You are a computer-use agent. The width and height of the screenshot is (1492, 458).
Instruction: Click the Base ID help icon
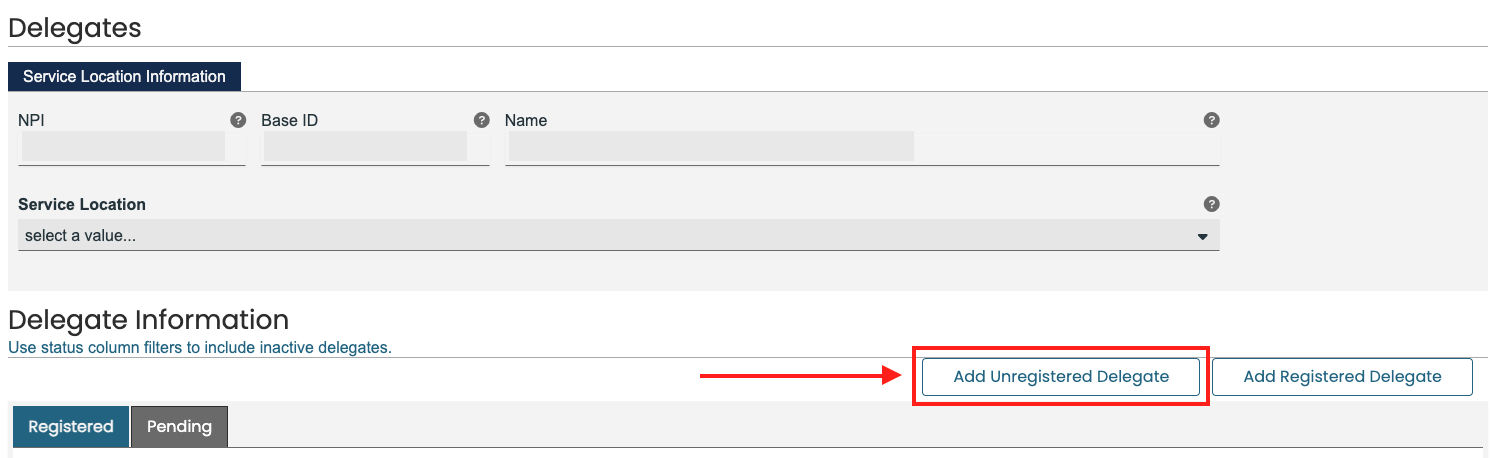click(x=482, y=120)
